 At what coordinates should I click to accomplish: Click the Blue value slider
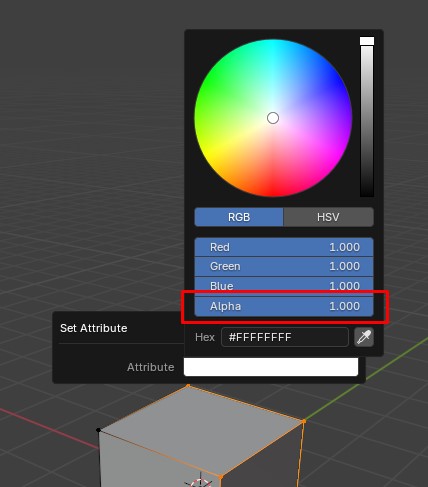[284, 286]
